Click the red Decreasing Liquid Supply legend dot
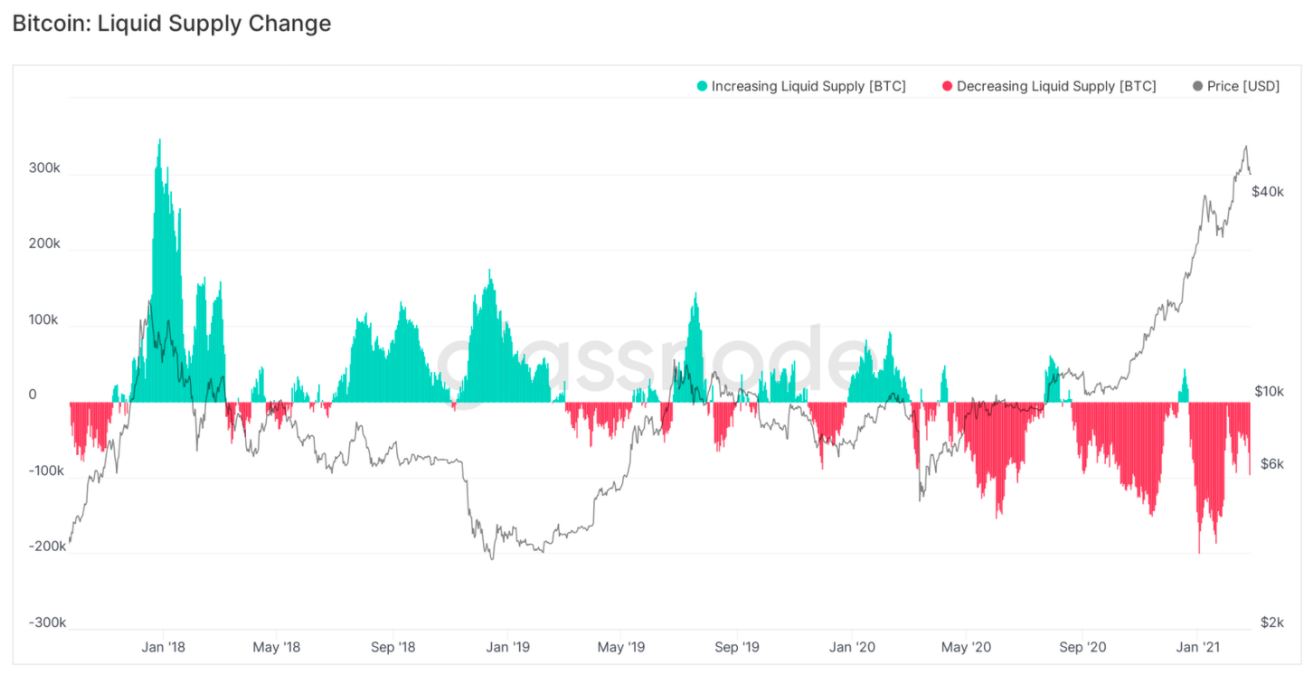 947,87
